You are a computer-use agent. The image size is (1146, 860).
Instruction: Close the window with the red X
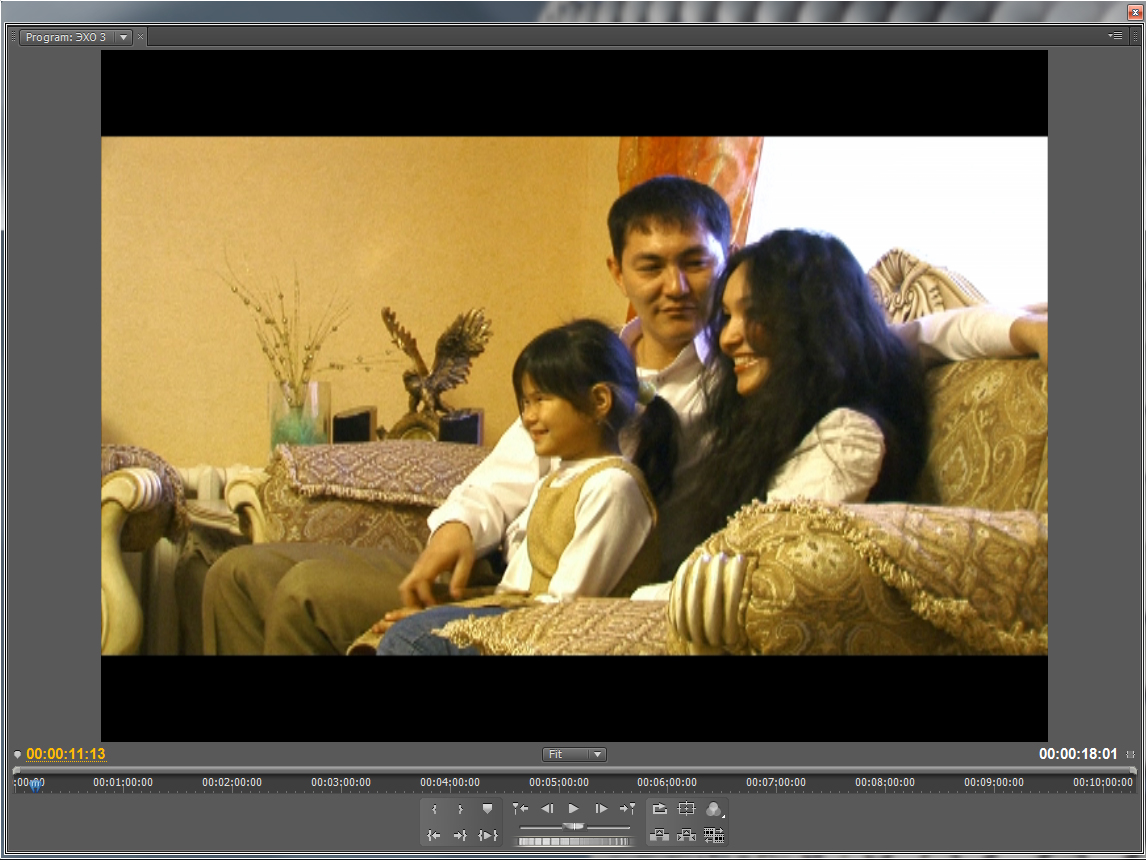[1135, 12]
